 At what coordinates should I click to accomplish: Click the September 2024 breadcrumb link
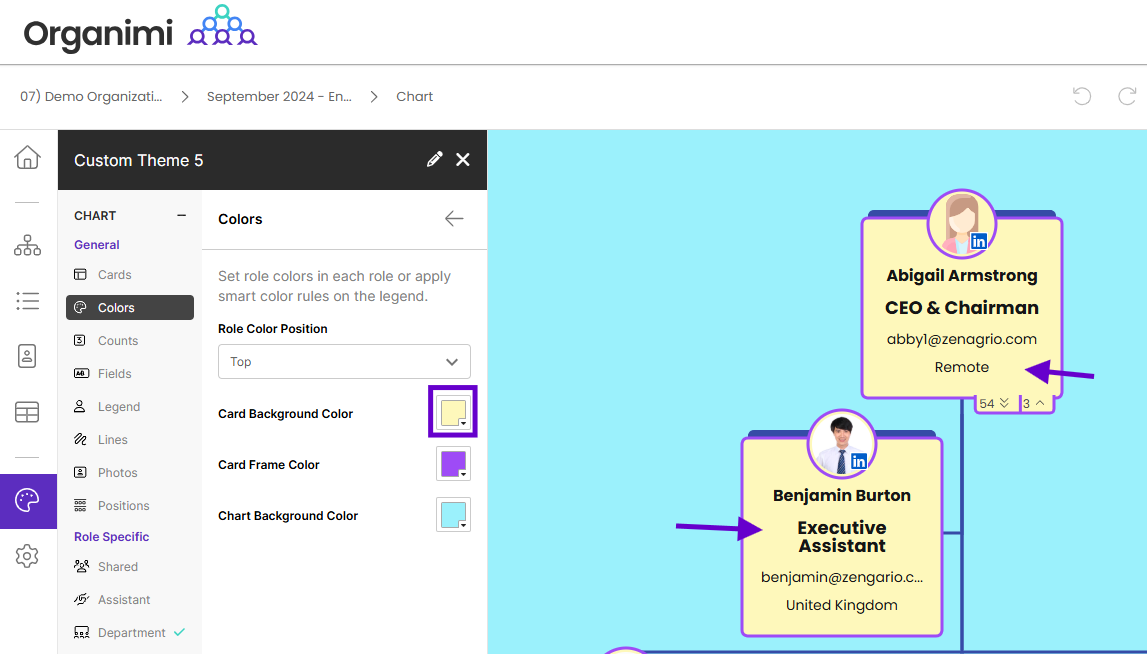tap(279, 97)
